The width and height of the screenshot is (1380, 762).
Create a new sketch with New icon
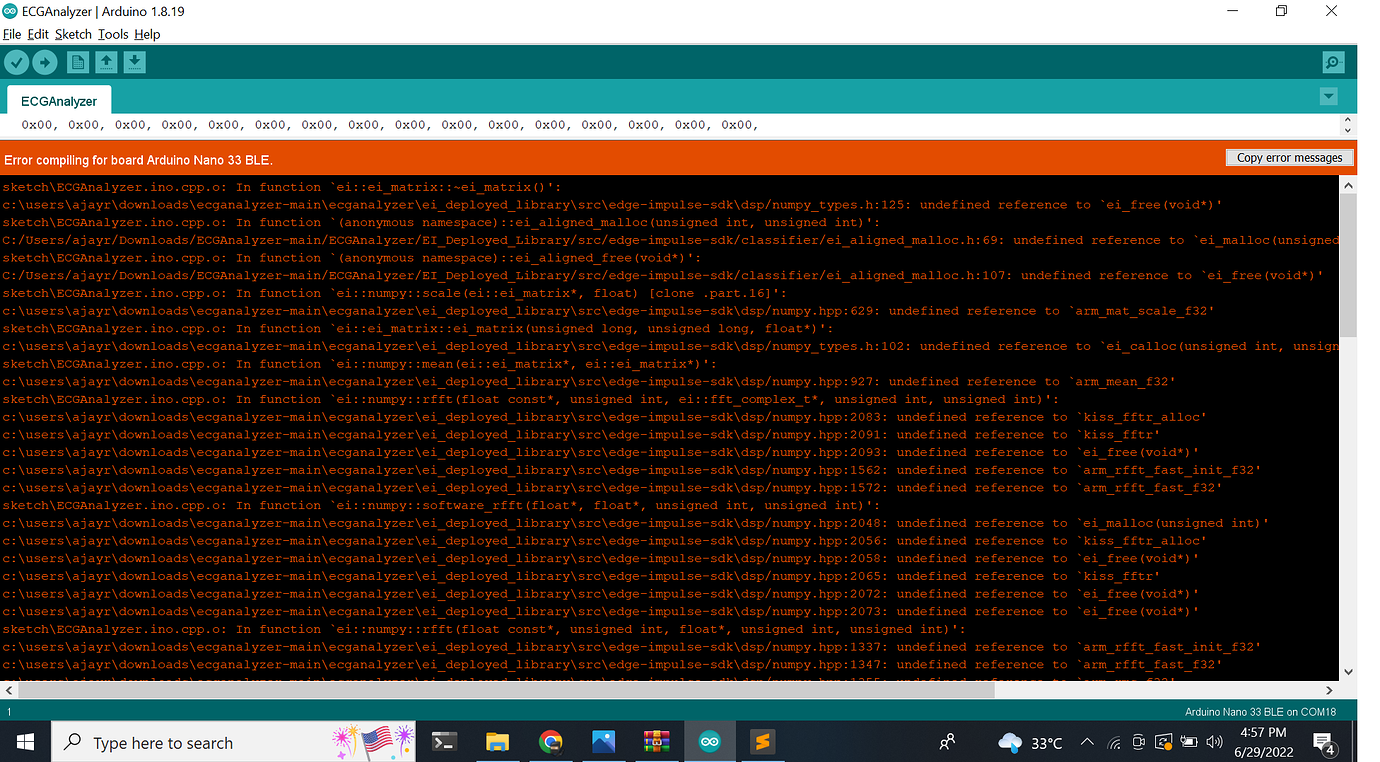pyautogui.click(x=78, y=63)
